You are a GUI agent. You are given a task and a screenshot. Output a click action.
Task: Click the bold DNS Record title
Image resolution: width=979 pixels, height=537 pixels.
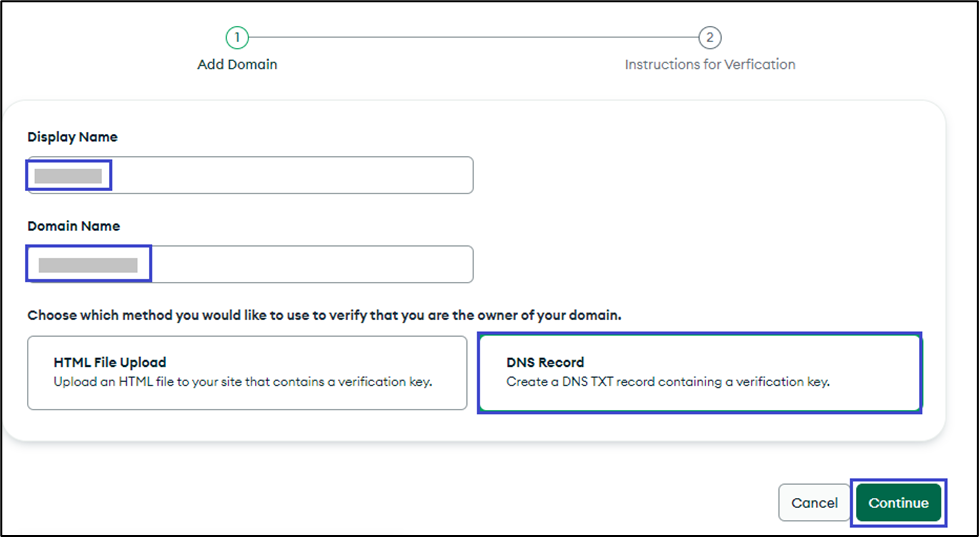pyautogui.click(x=545, y=362)
